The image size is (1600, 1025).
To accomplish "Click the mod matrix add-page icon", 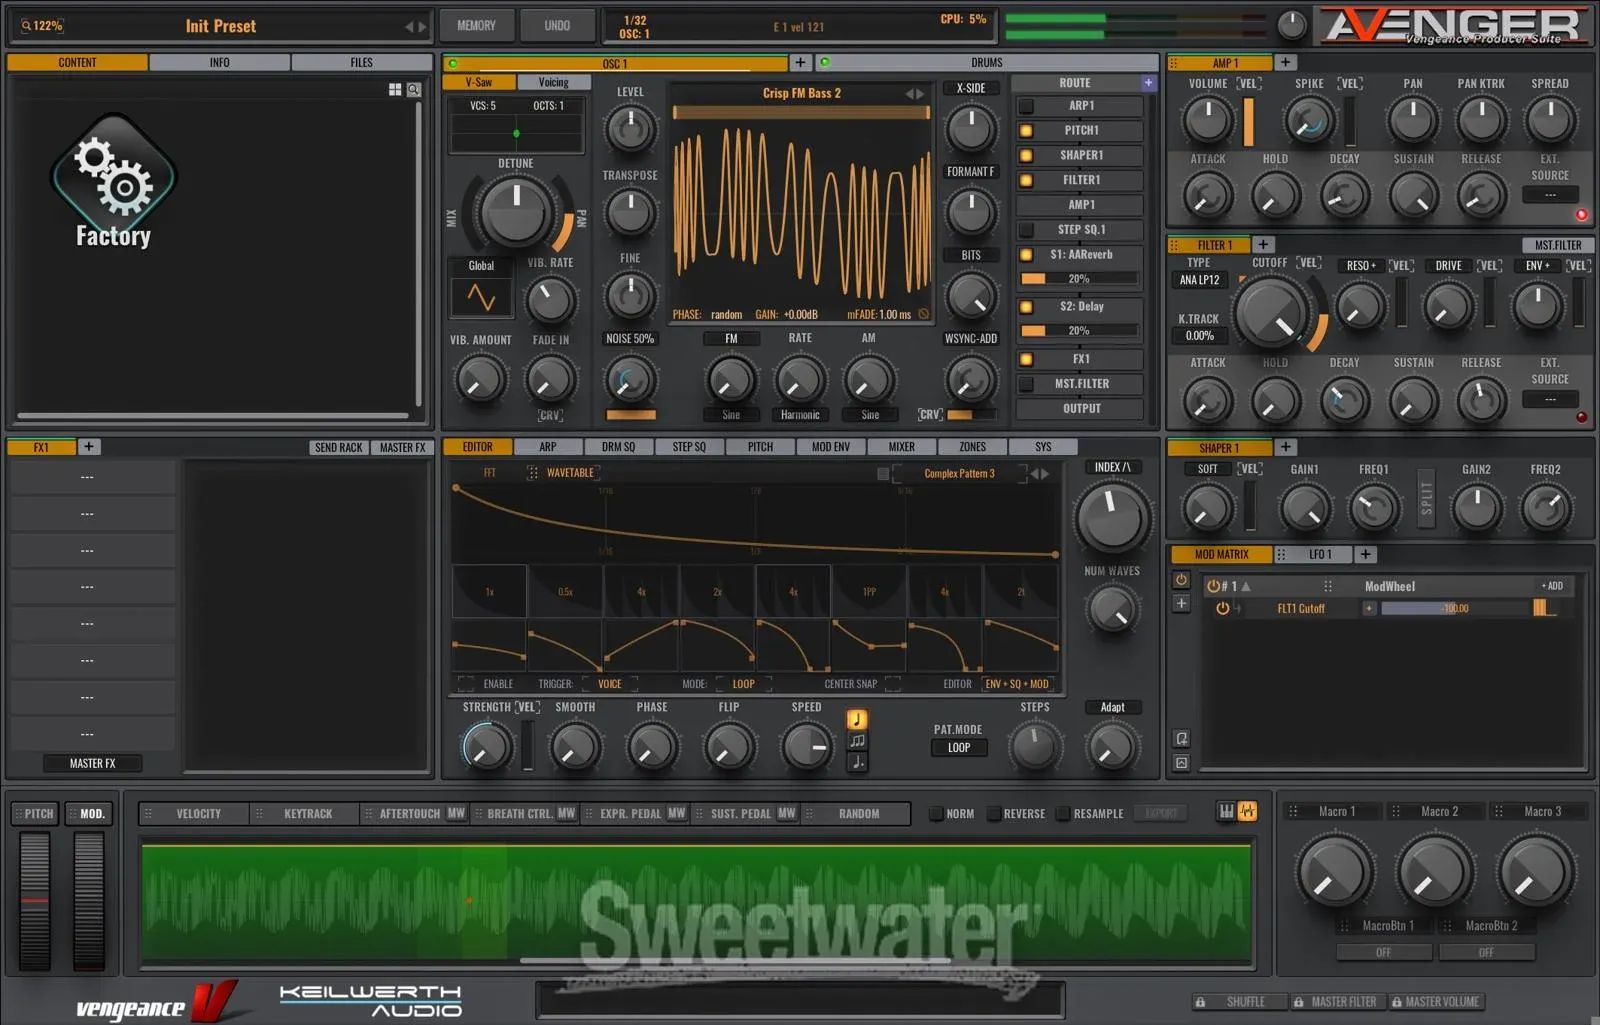I will [1181, 739].
